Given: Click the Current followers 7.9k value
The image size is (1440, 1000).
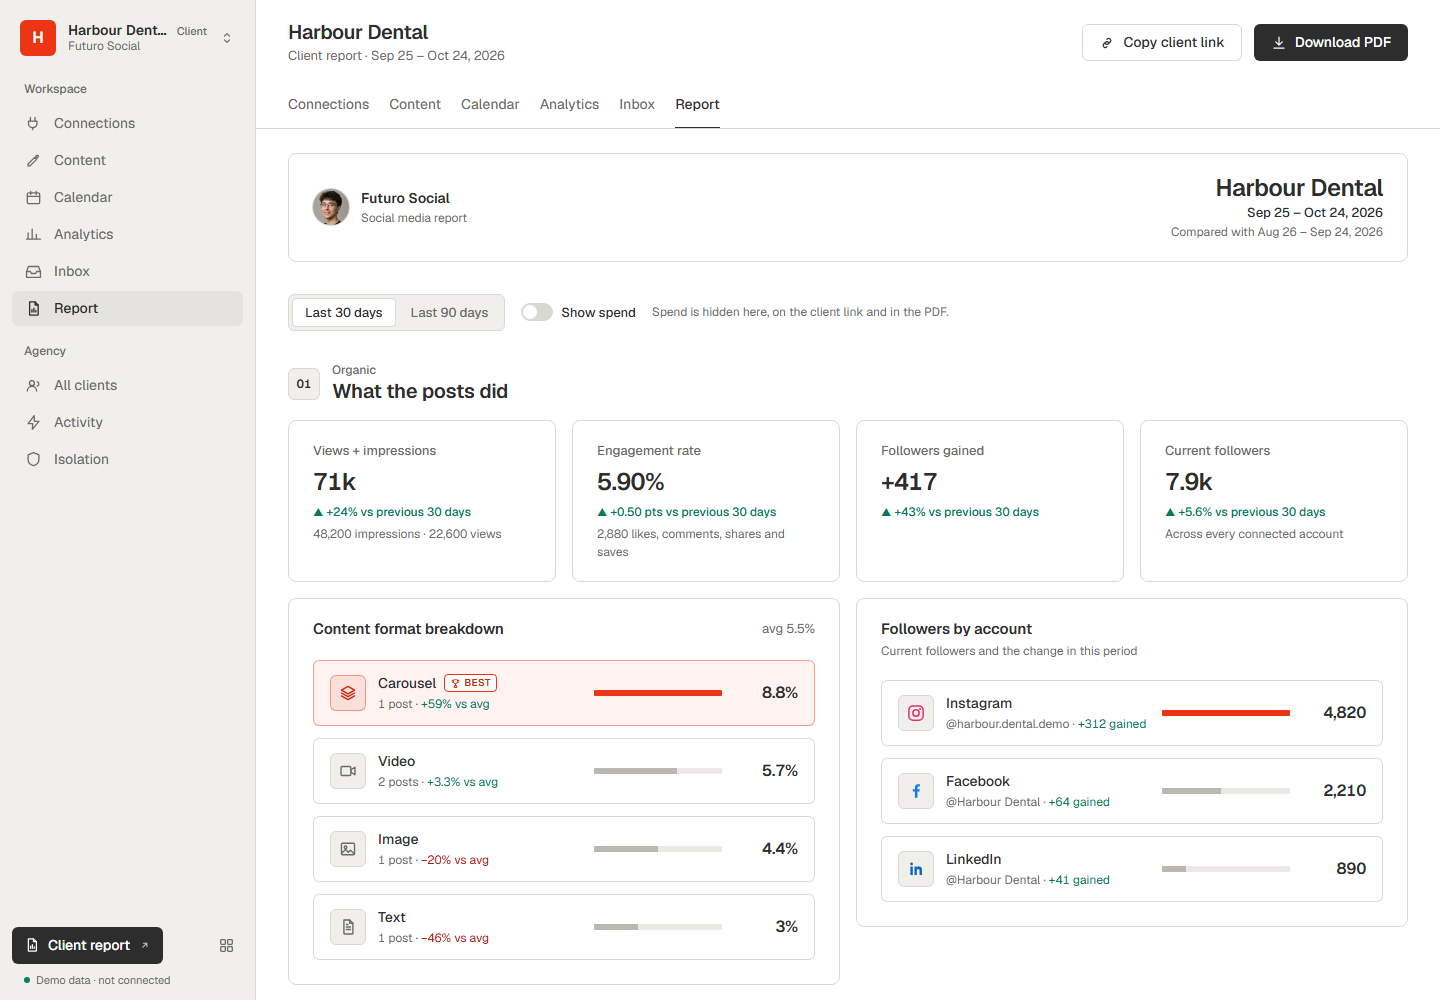Looking at the screenshot, I should 1189,482.
